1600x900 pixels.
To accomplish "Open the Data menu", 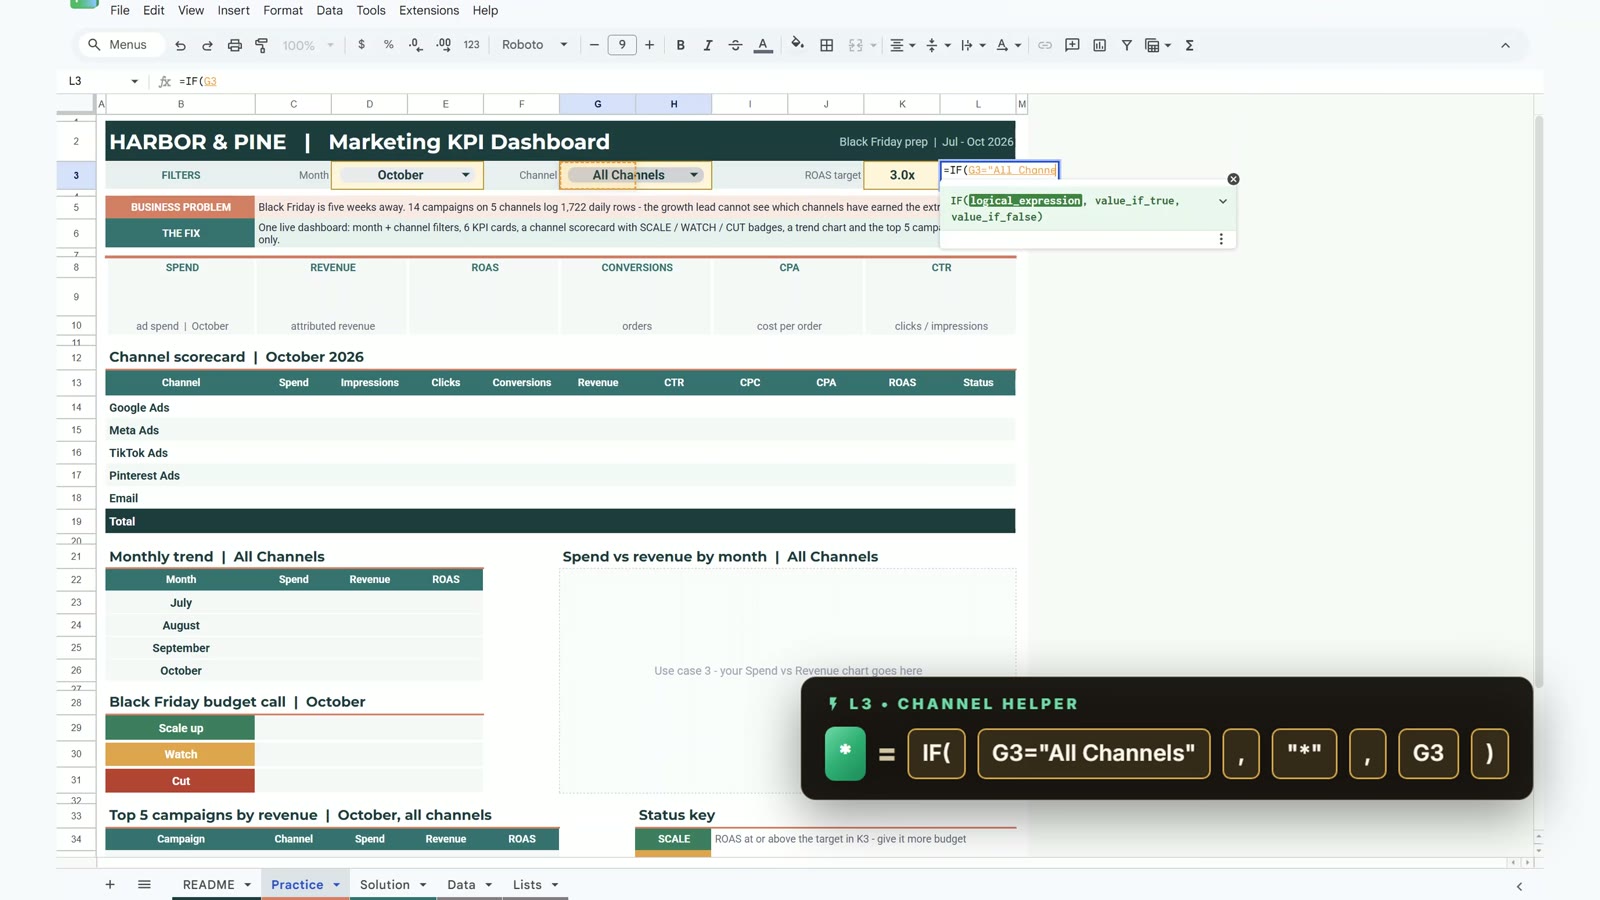I will (329, 10).
